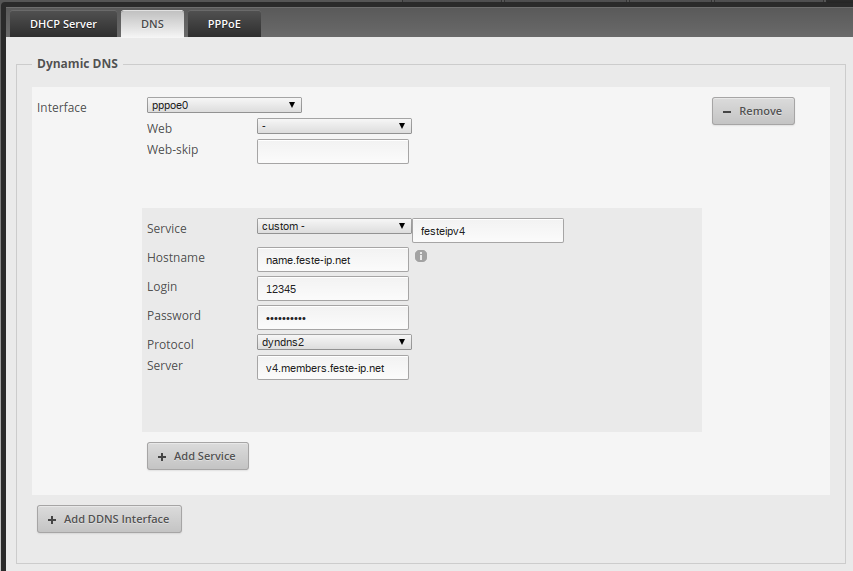
Task: Click the Password input field
Action: (333, 318)
